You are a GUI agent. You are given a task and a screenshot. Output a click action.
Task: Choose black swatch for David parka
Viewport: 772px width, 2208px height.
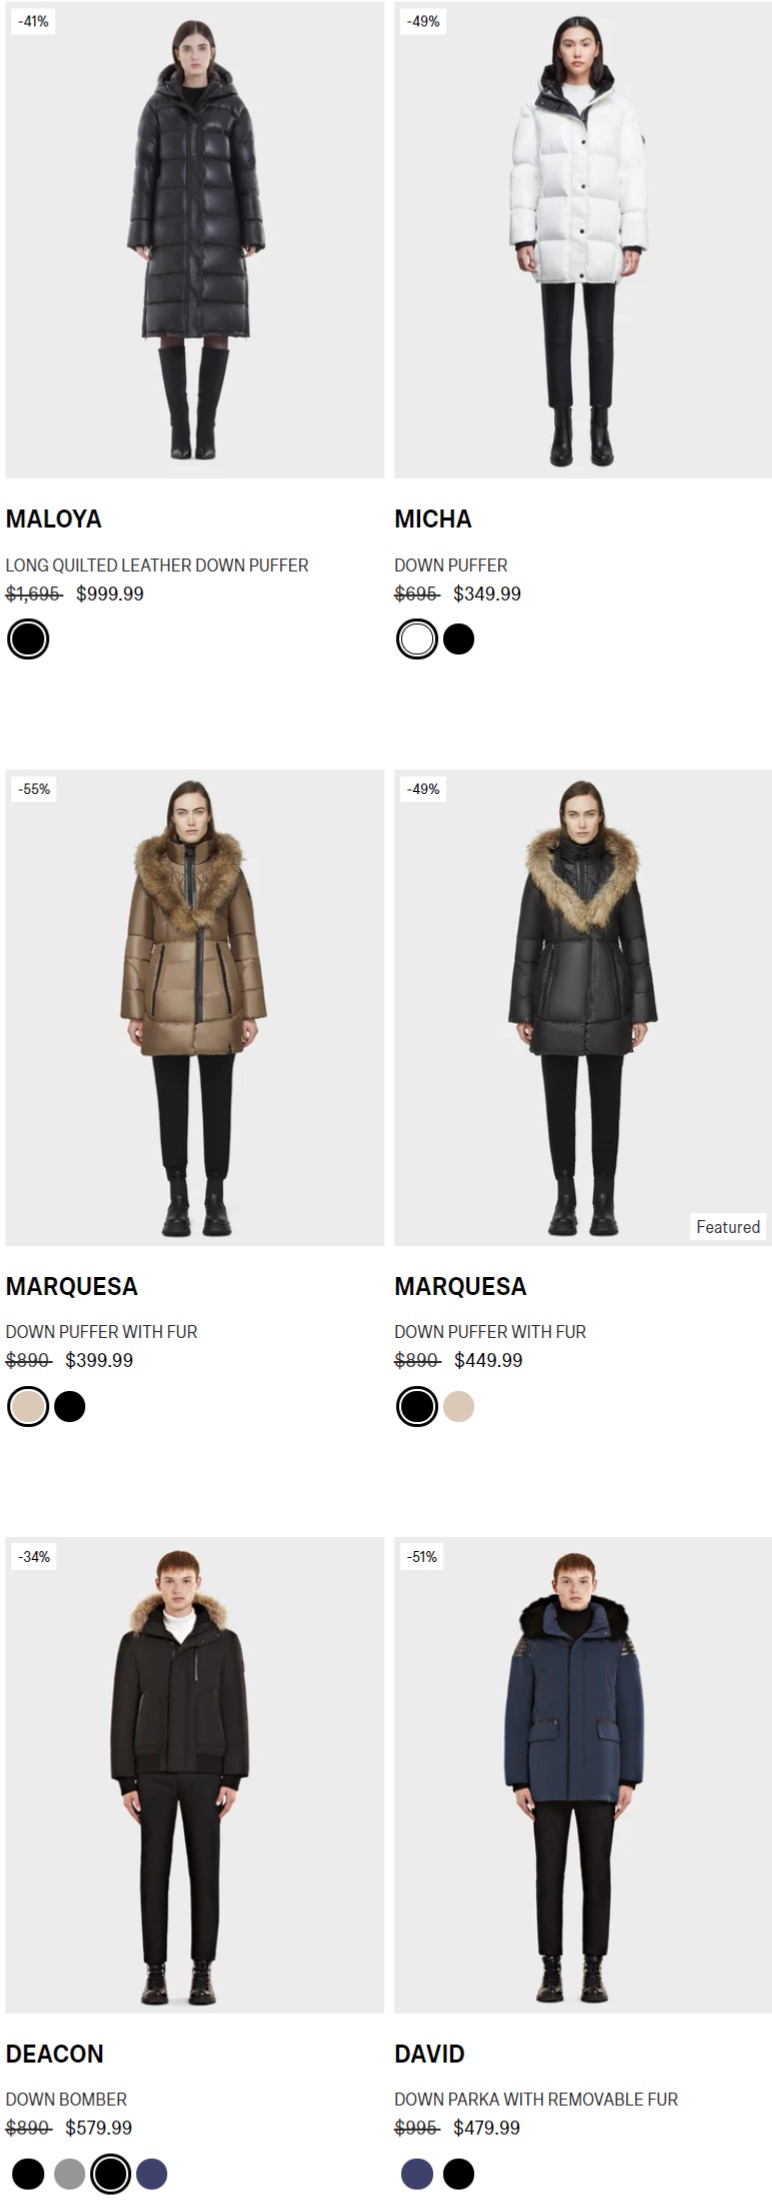pyautogui.click(x=459, y=2174)
